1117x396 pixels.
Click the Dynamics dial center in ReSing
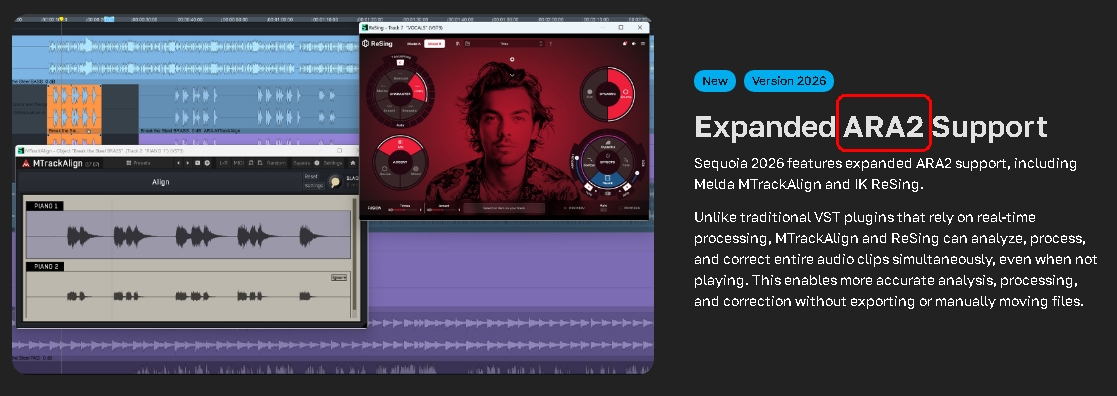[608, 93]
